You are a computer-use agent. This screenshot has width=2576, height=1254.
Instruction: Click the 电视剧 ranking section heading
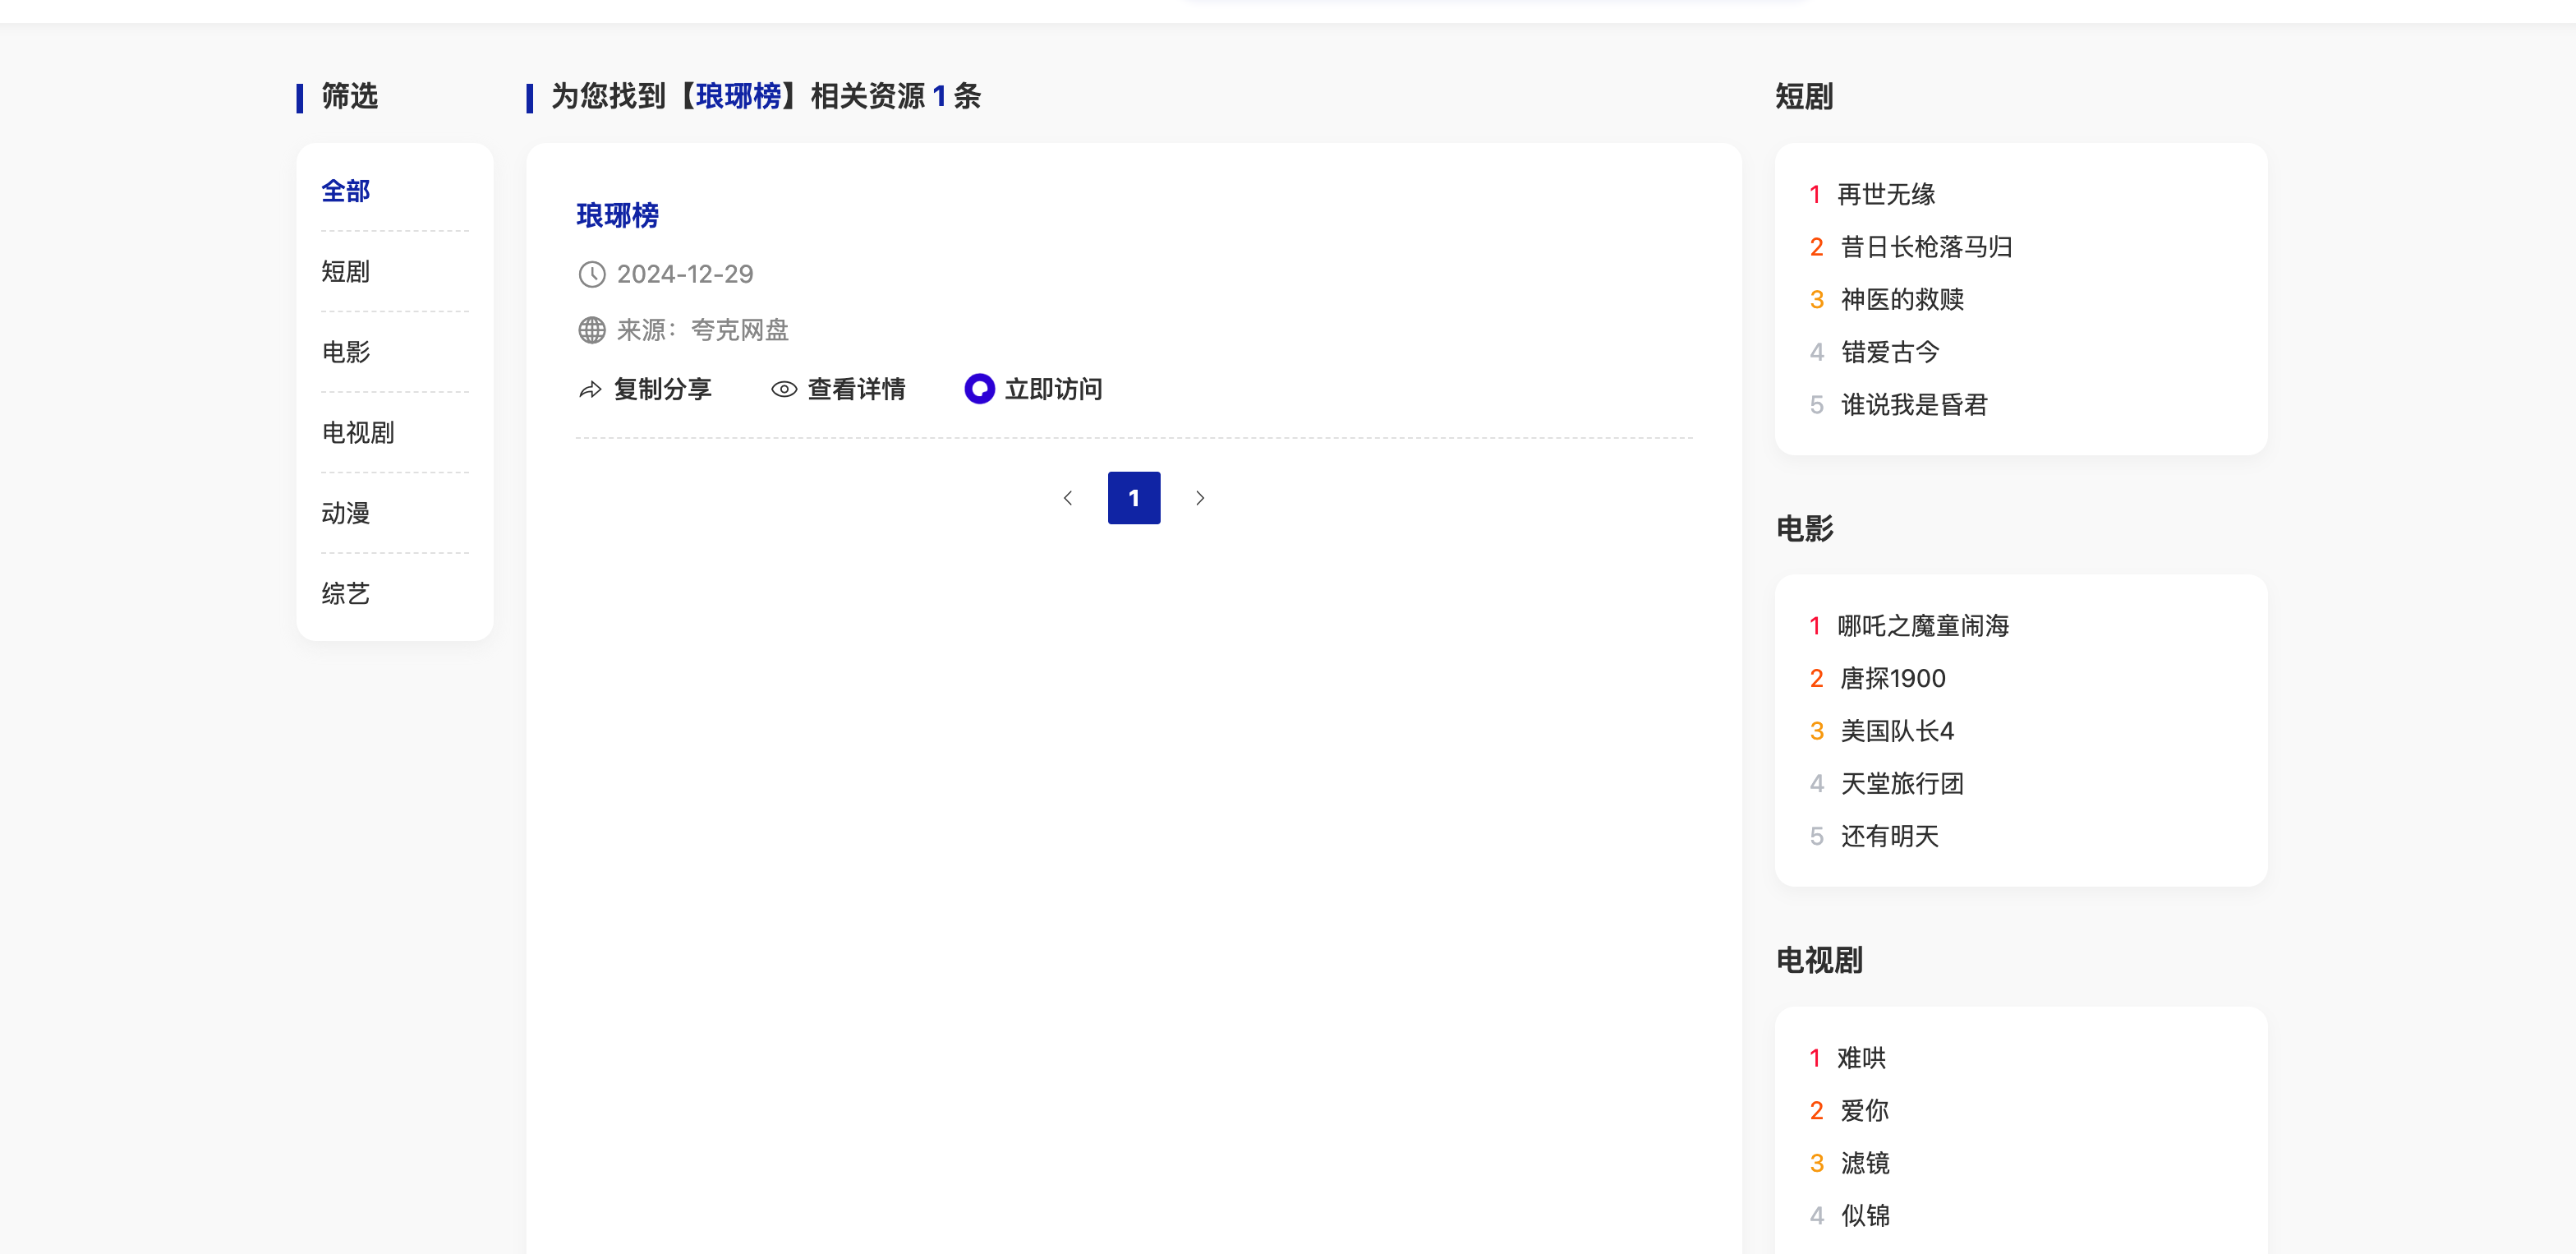pyautogui.click(x=1819, y=961)
